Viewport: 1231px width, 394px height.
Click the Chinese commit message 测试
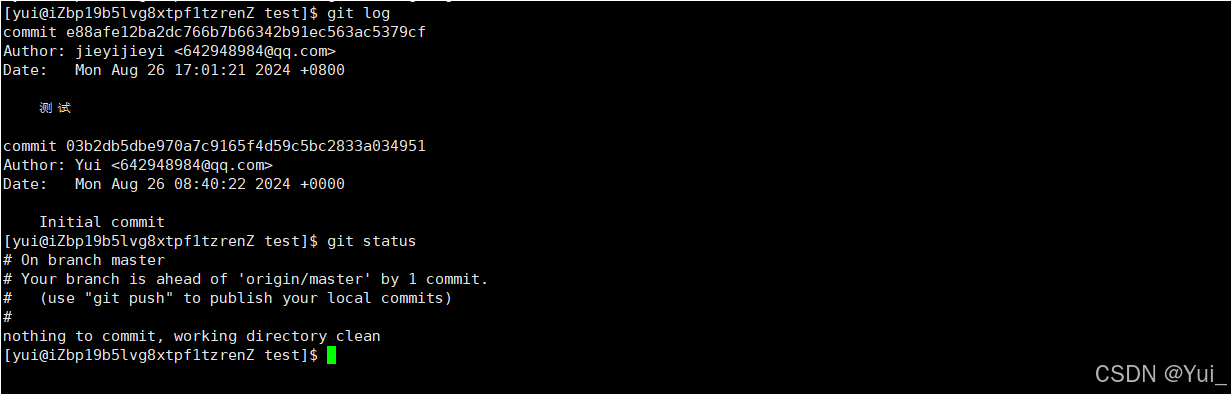(55, 108)
